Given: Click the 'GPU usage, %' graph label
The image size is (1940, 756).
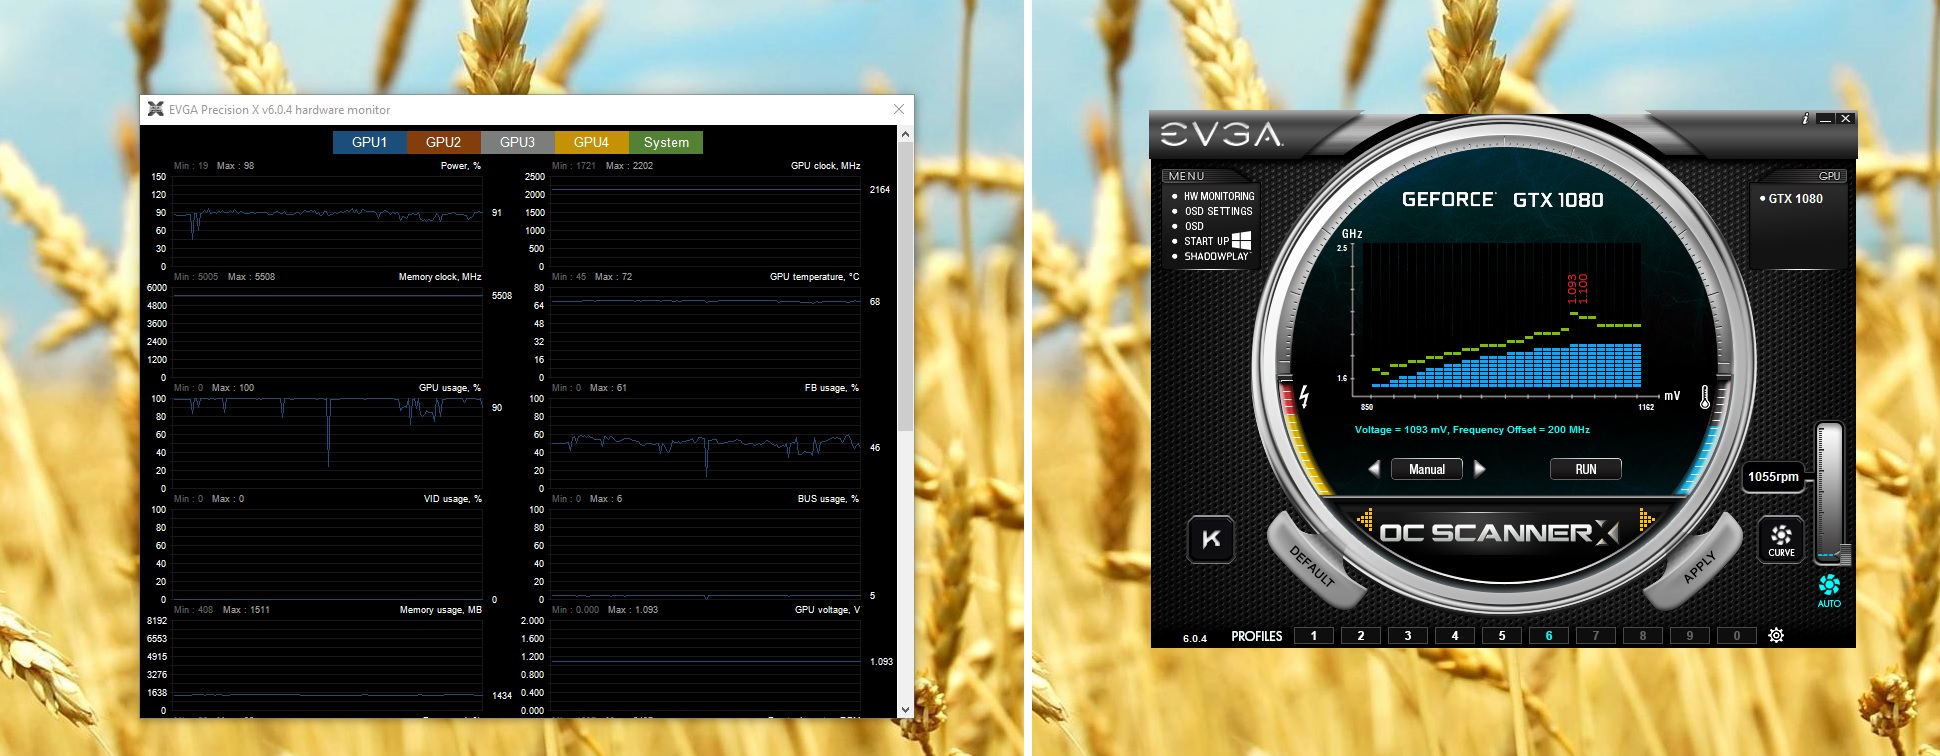Looking at the screenshot, I should pyautogui.click(x=450, y=388).
